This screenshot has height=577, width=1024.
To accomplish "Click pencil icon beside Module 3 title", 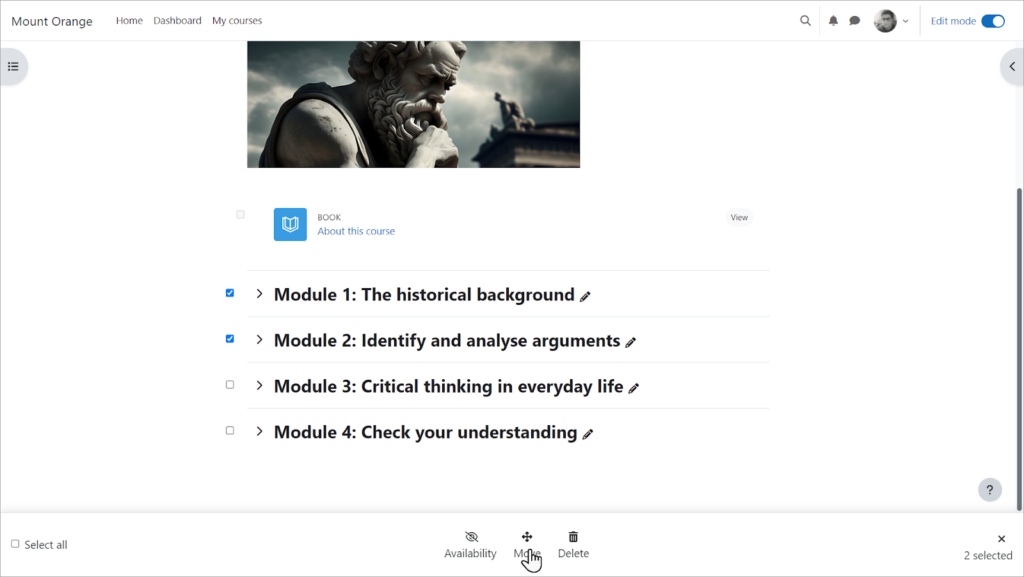I will pyautogui.click(x=634, y=388).
